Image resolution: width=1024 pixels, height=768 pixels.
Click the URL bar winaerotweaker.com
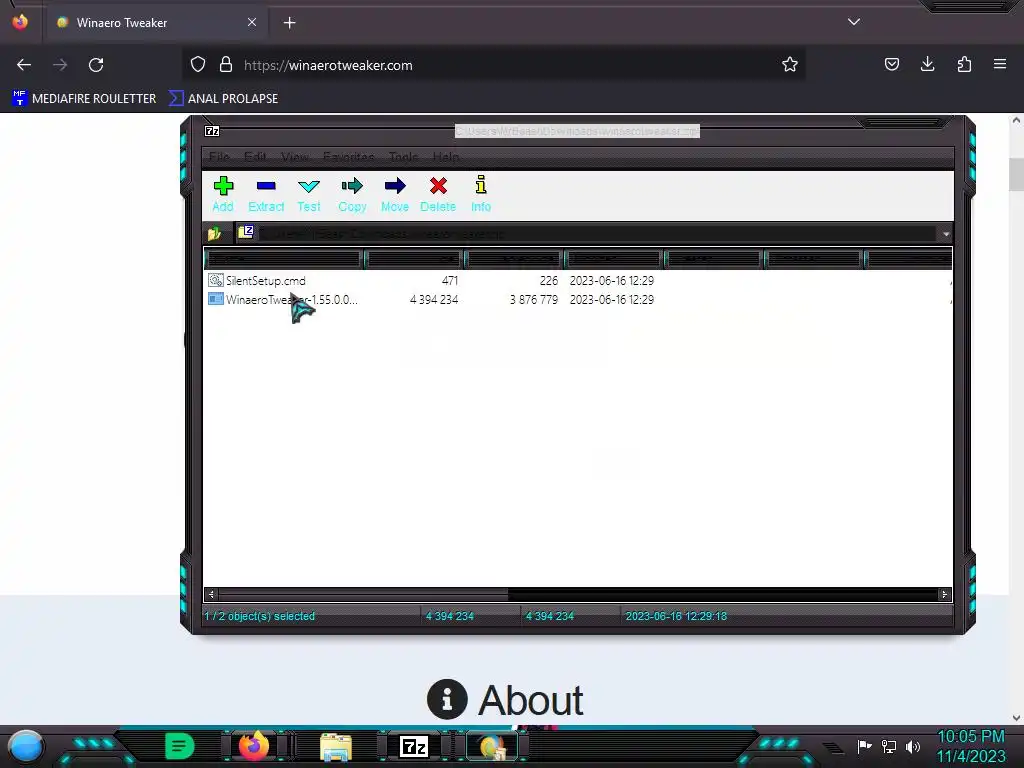pyautogui.click(x=496, y=65)
